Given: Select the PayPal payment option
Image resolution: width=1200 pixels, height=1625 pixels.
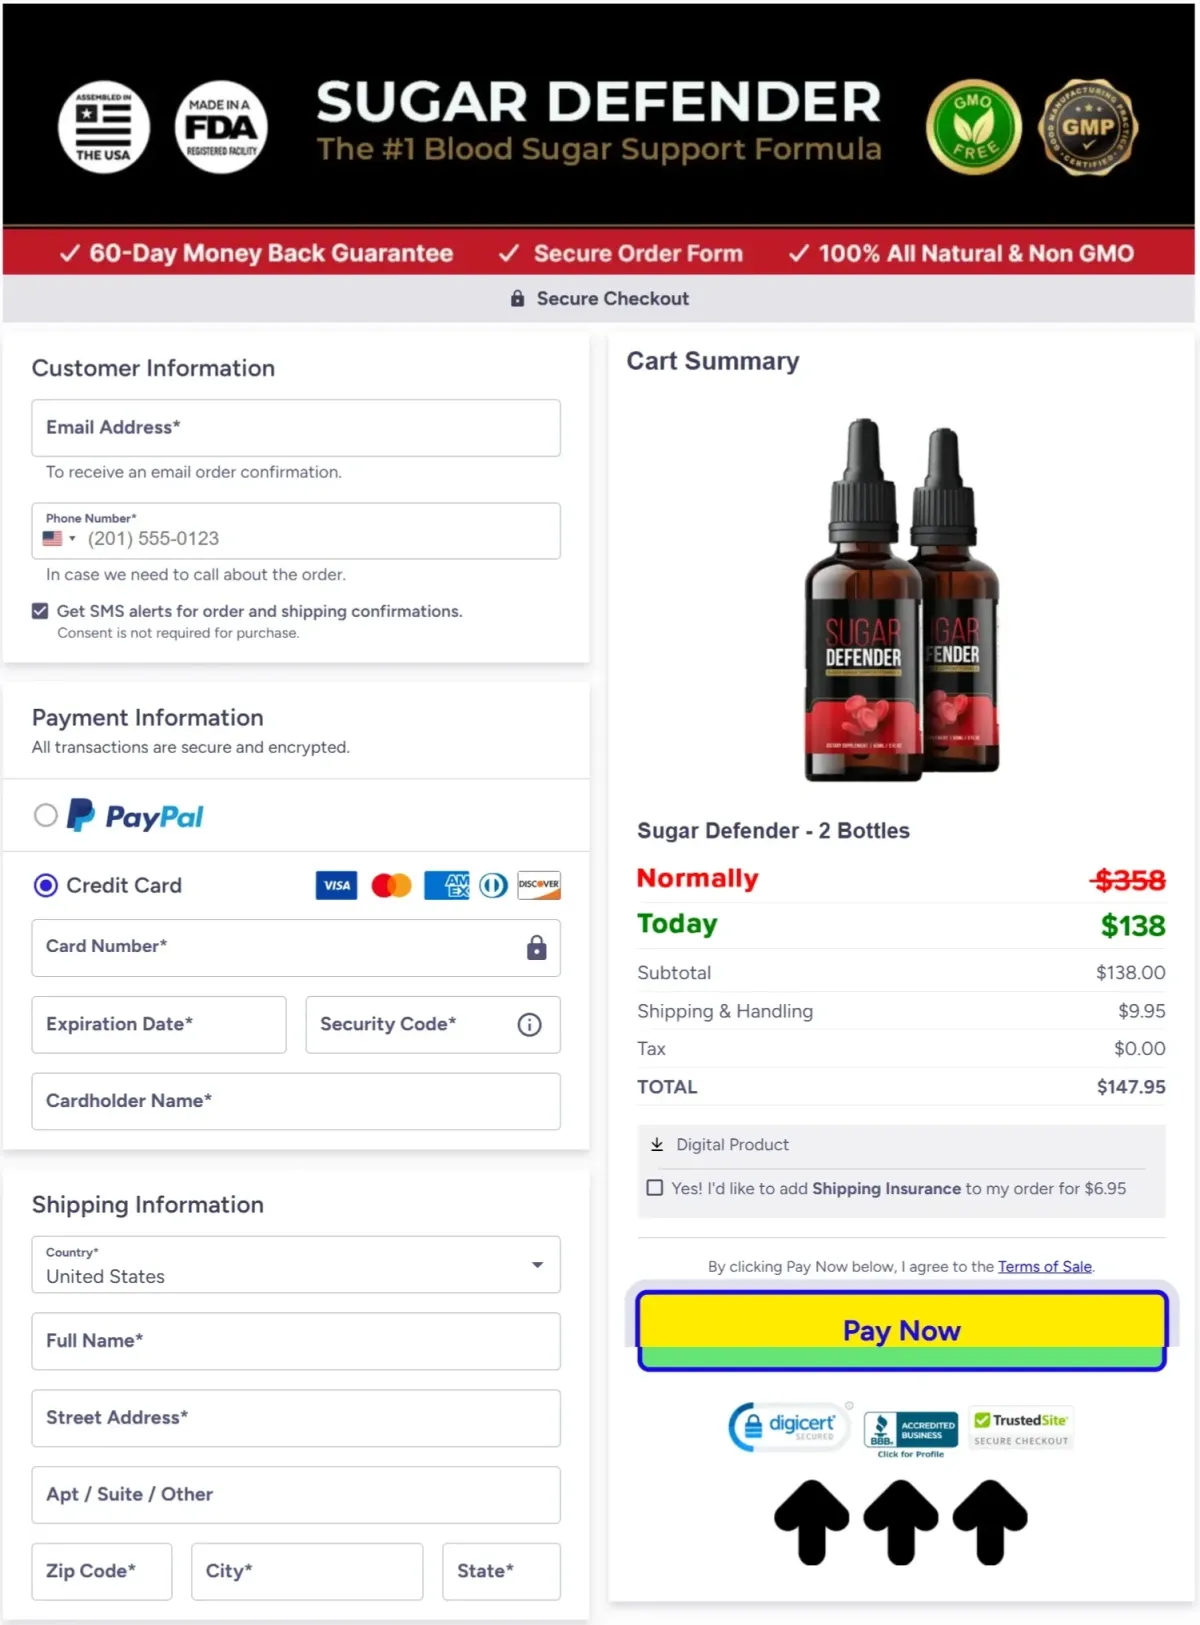Looking at the screenshot, I should click(46, 815).
